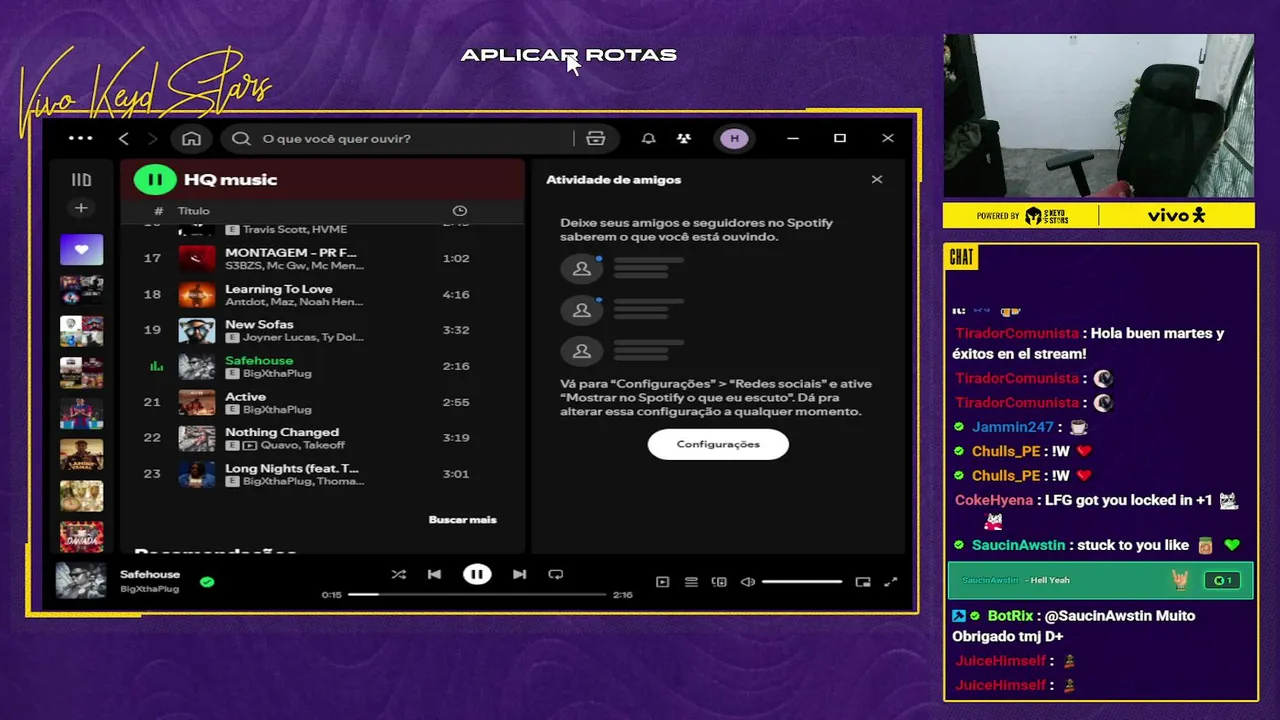1280x720 pixels.
Task: Click chat username 'CokeHyena'
Action: (x=993, y=500)
